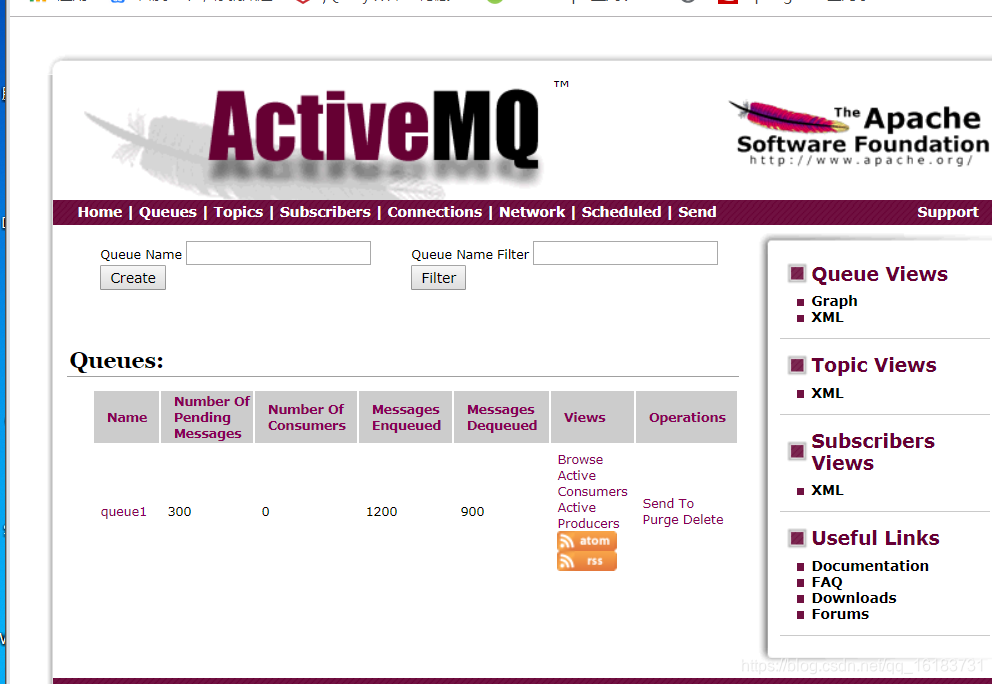Focus the Queue Name Filter field
The height and width of the screenshot is (684, 992).
point(625,253)
